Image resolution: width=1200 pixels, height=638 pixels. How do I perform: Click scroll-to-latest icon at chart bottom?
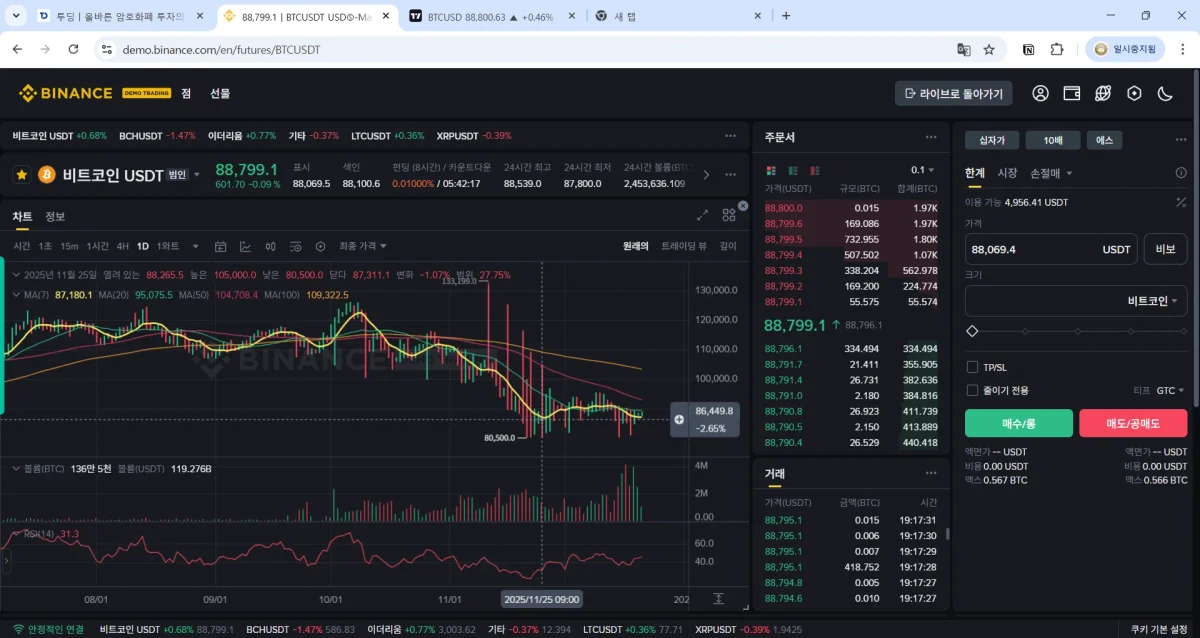tap(718, 598)
